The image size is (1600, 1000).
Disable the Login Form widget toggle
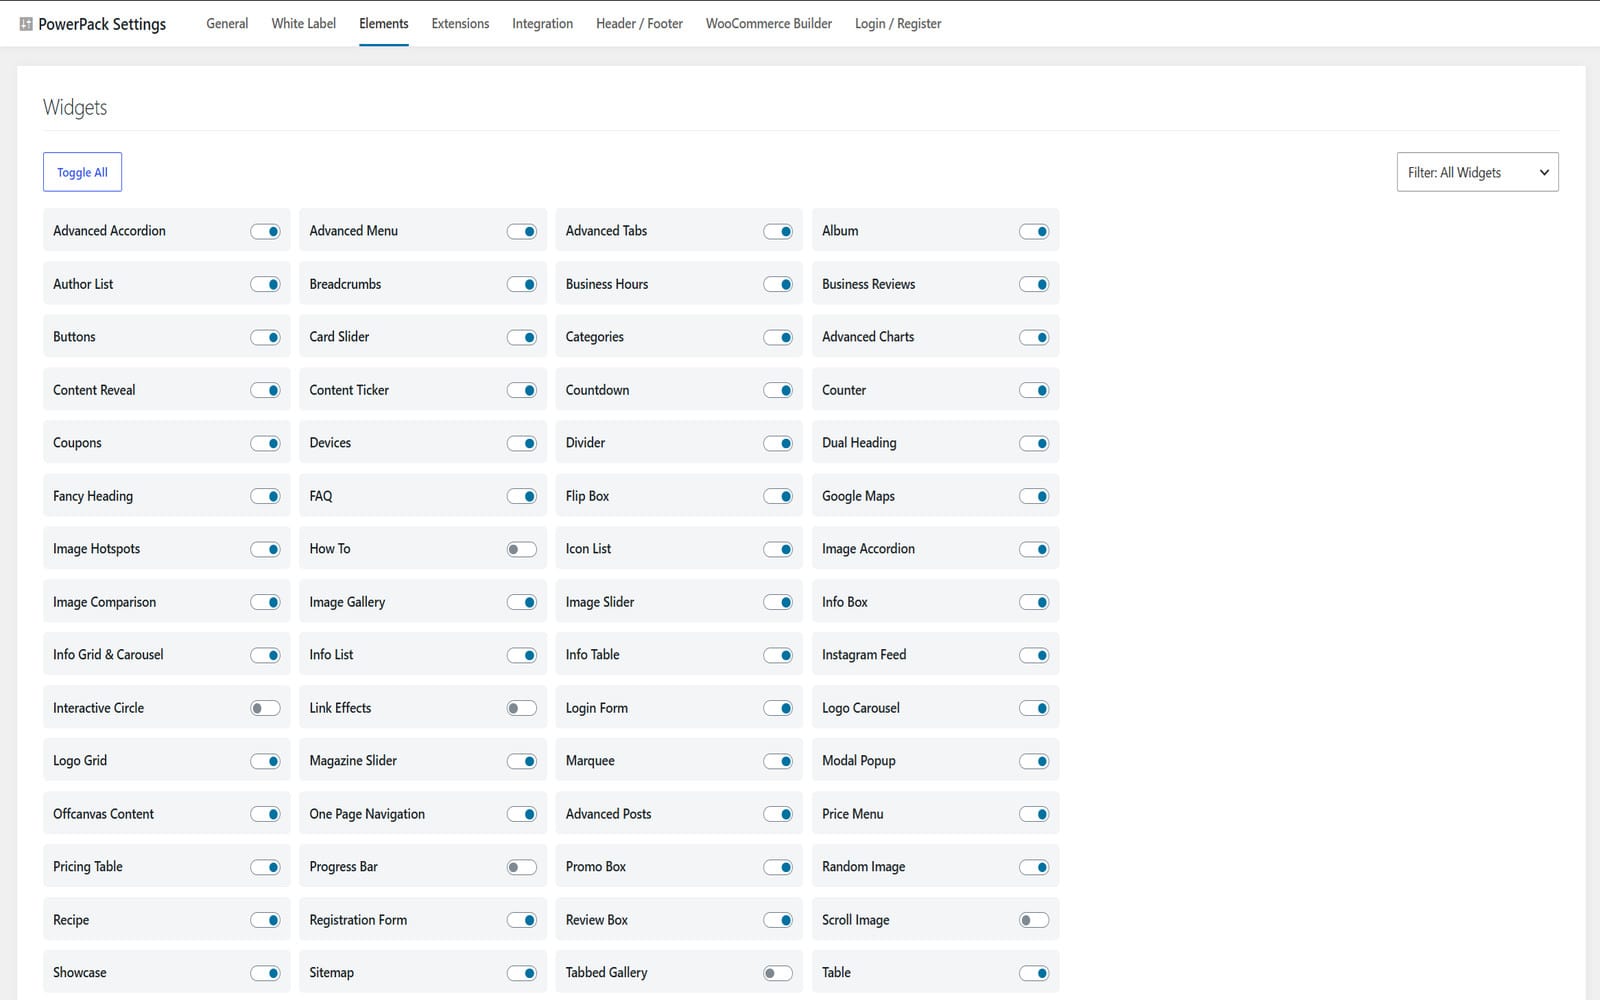(x=778, y=708)
